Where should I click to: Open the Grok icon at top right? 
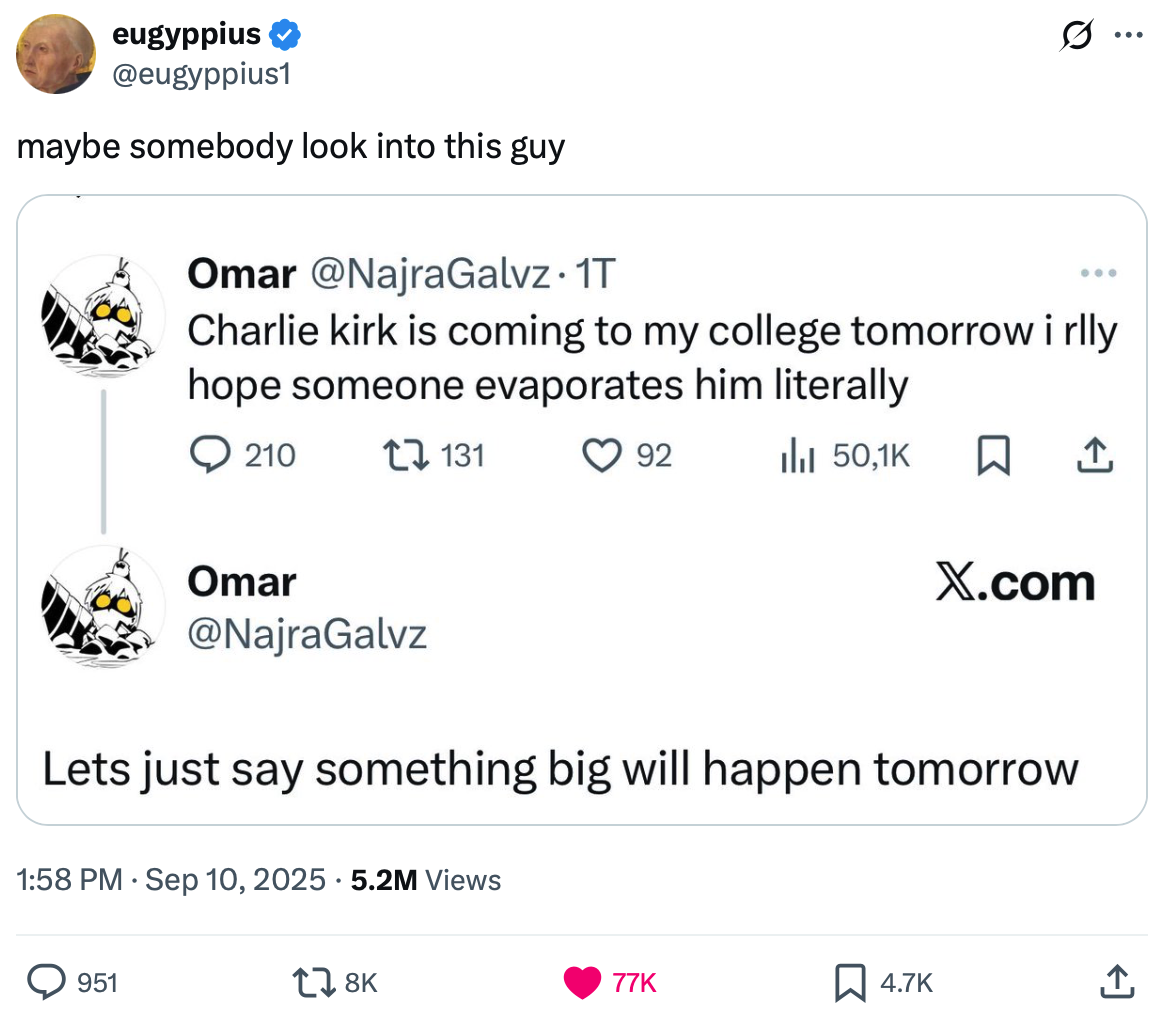tap(1079, 36)
